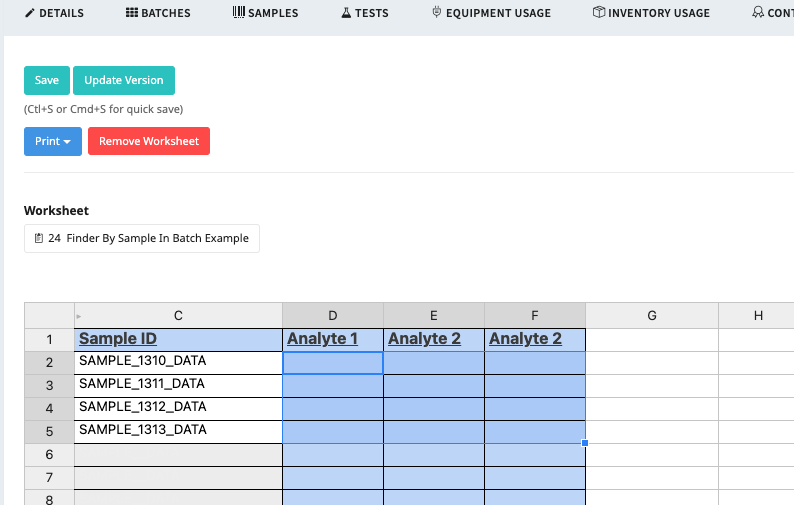
Task: Open the Details tab
Action: tap(55, 13)
